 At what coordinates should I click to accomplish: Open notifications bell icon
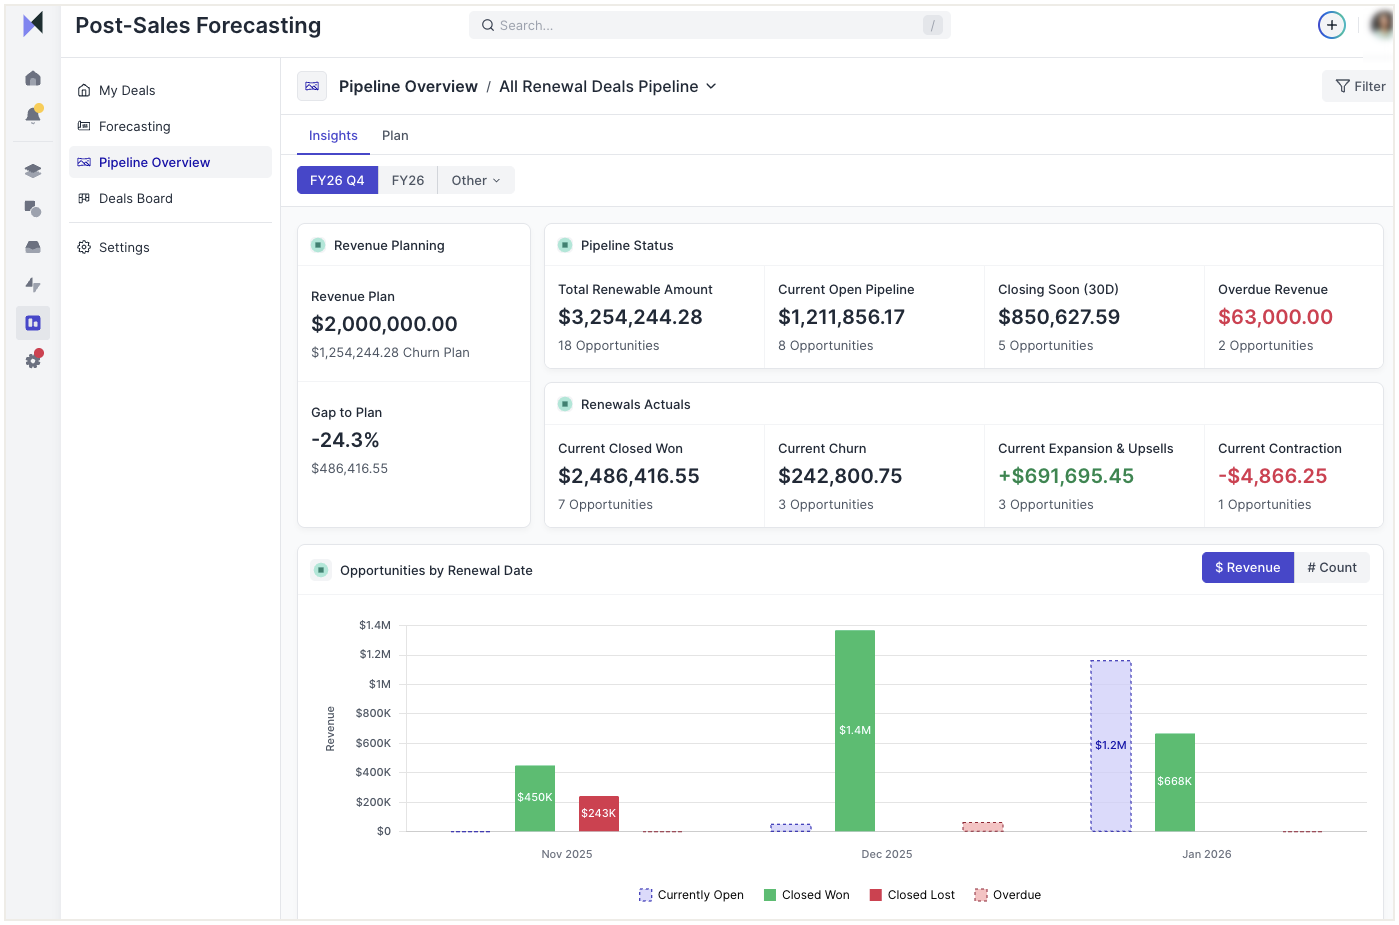click(x=33, y=116)
